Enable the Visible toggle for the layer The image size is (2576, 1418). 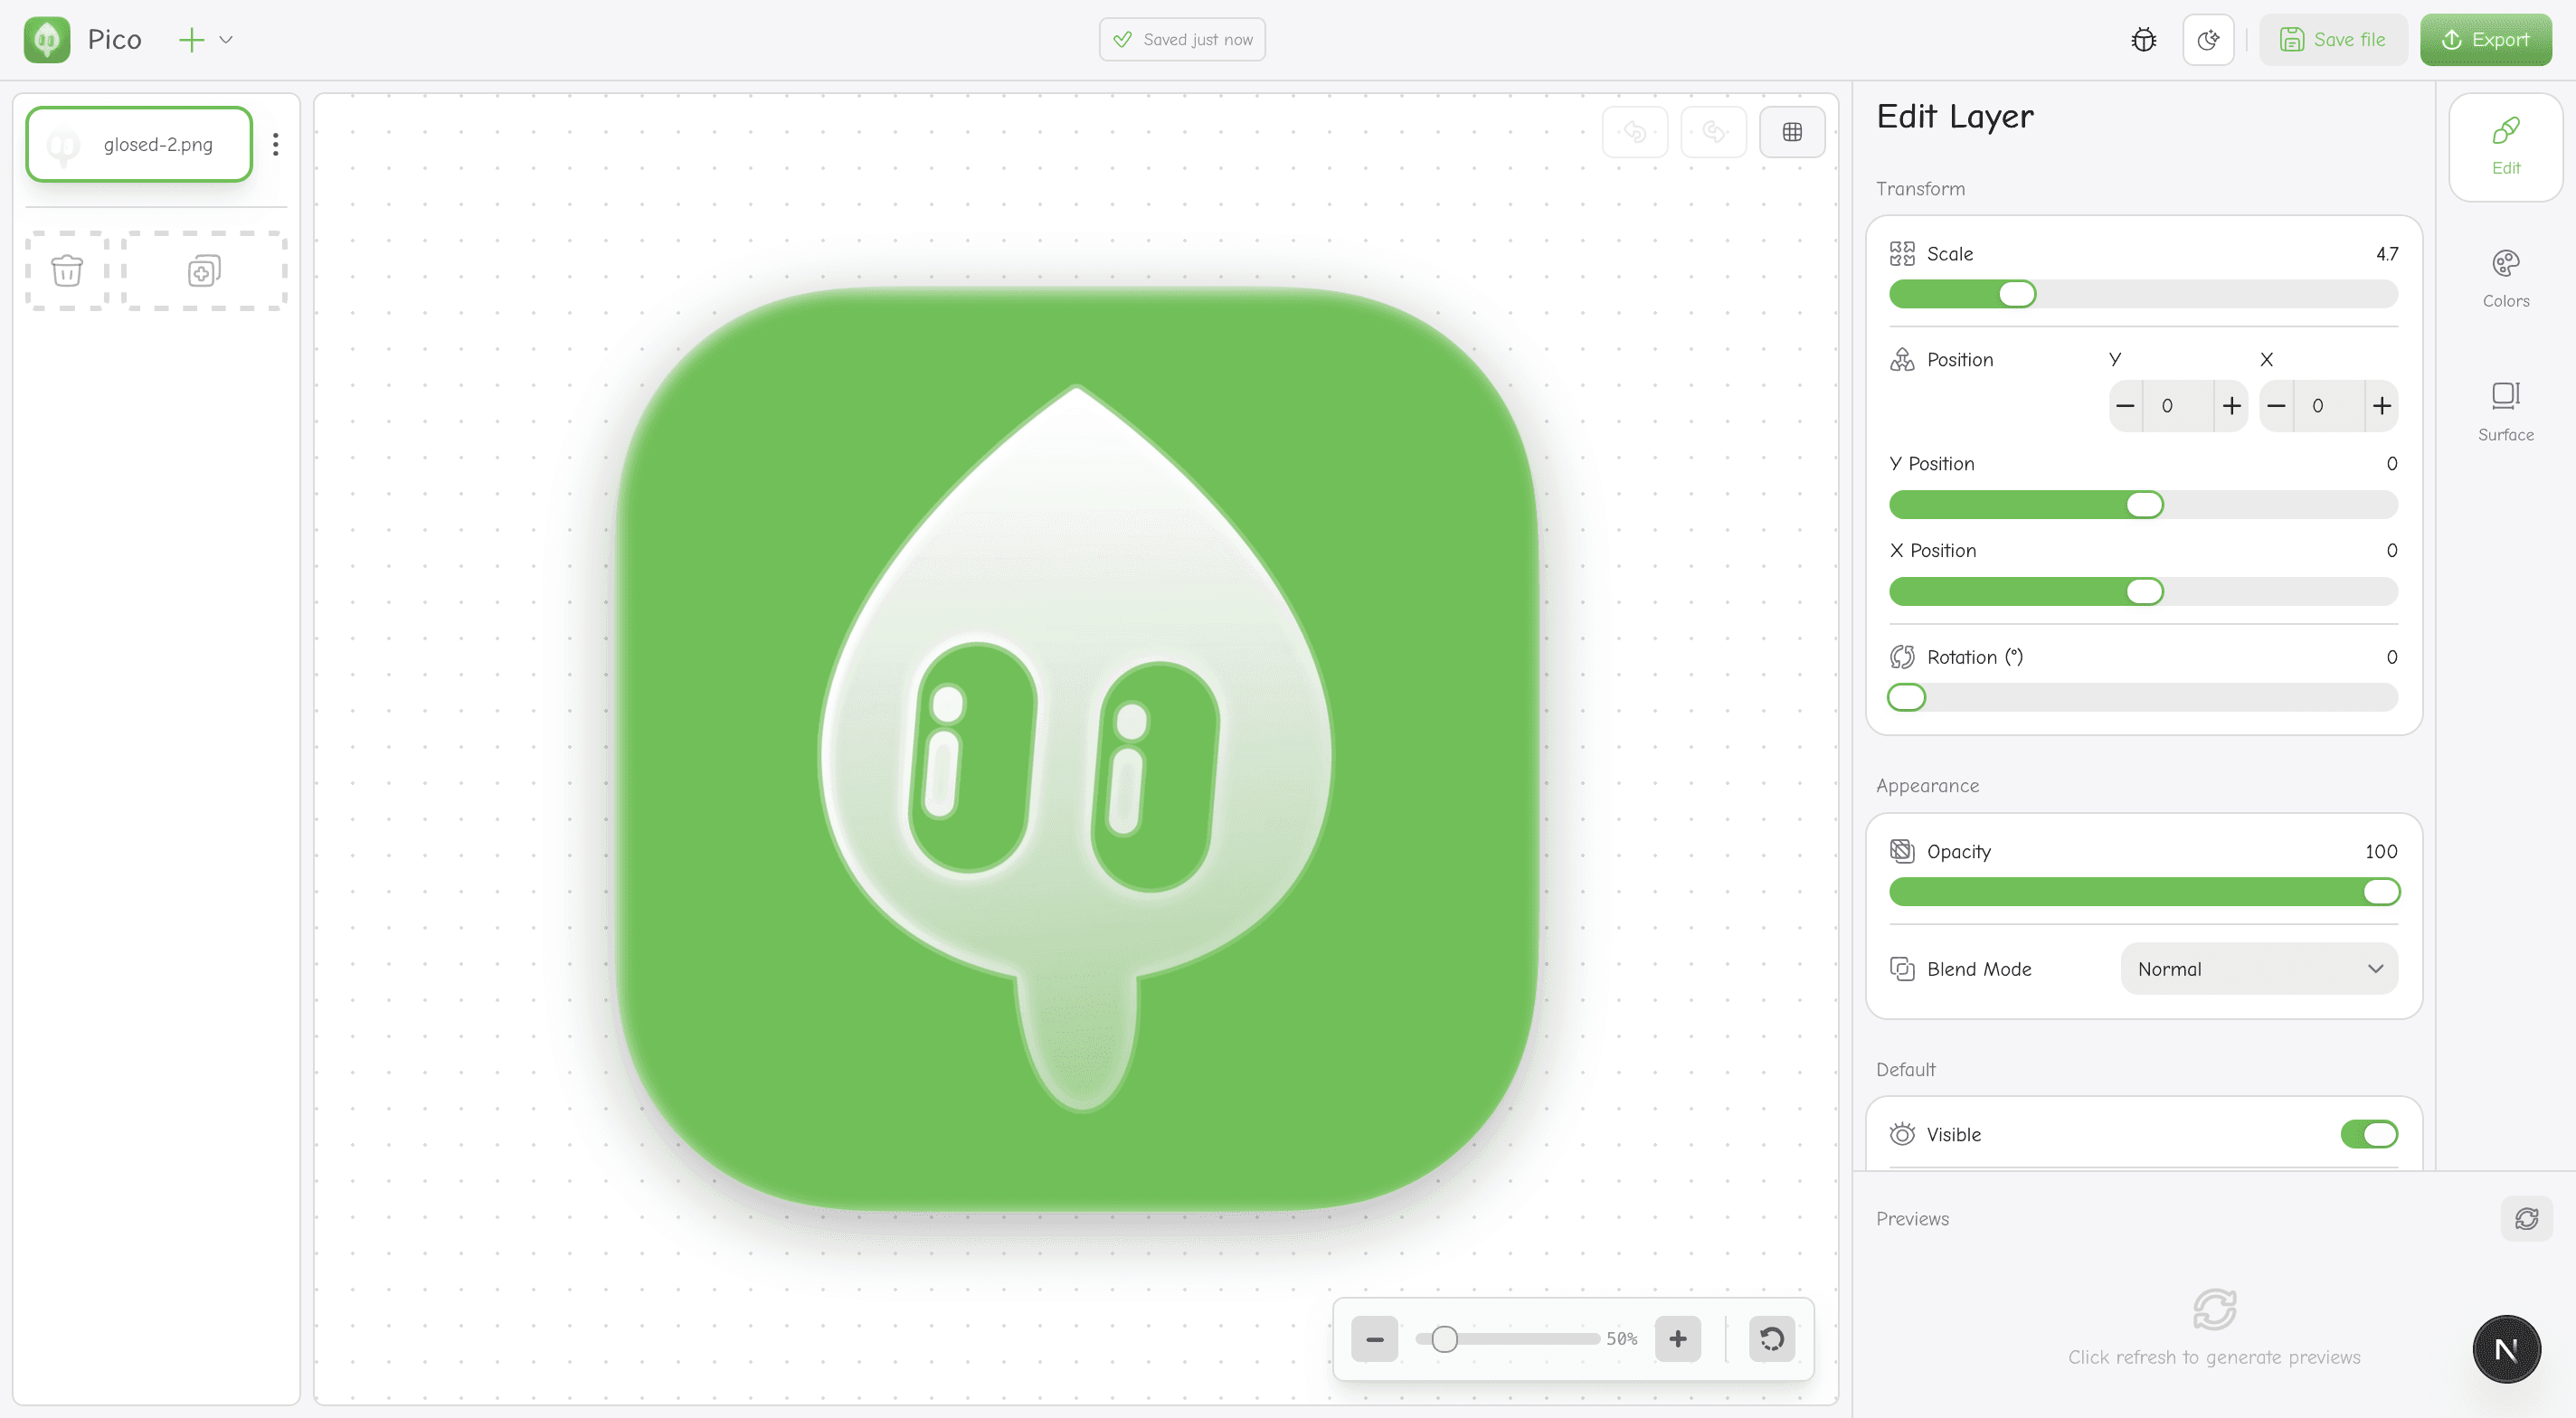coord(2368,1134)
